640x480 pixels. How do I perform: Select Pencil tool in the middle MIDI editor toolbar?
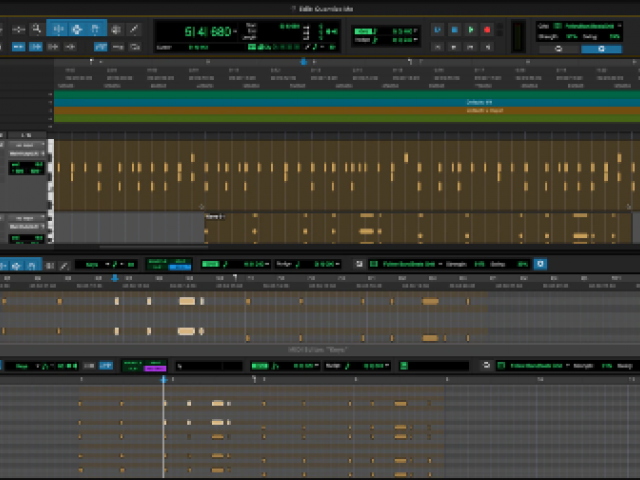point(64,266)
